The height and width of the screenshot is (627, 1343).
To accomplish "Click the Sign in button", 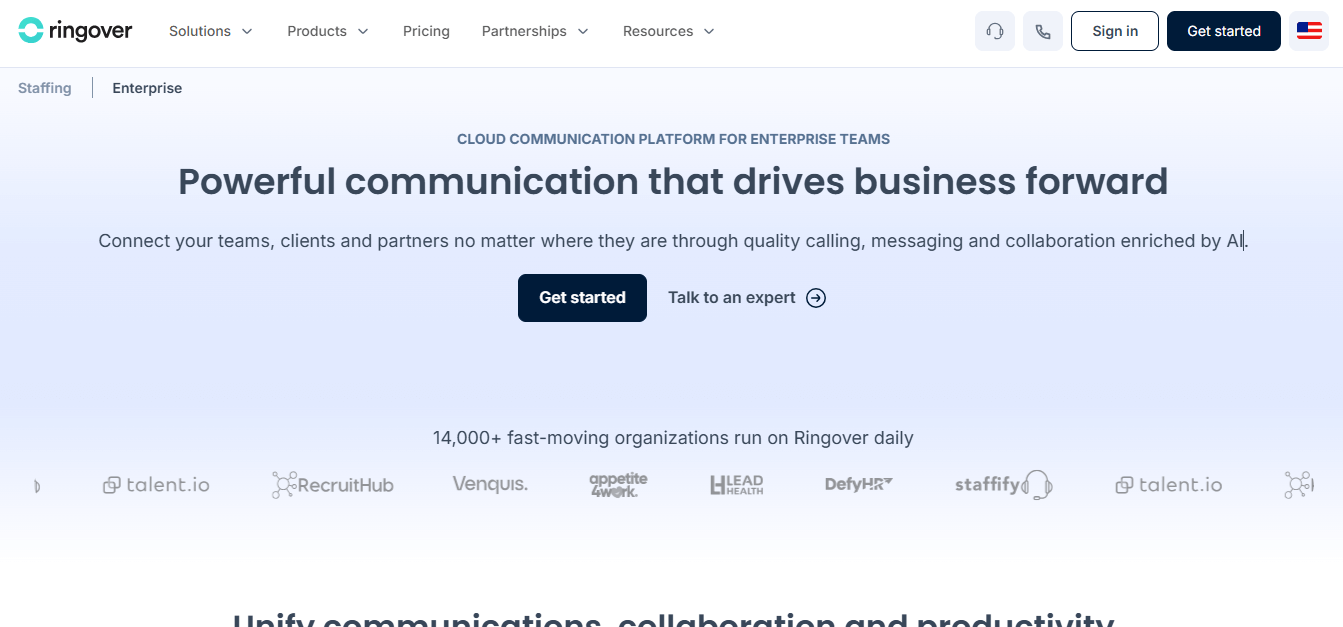I will (x=1115, y=31).
